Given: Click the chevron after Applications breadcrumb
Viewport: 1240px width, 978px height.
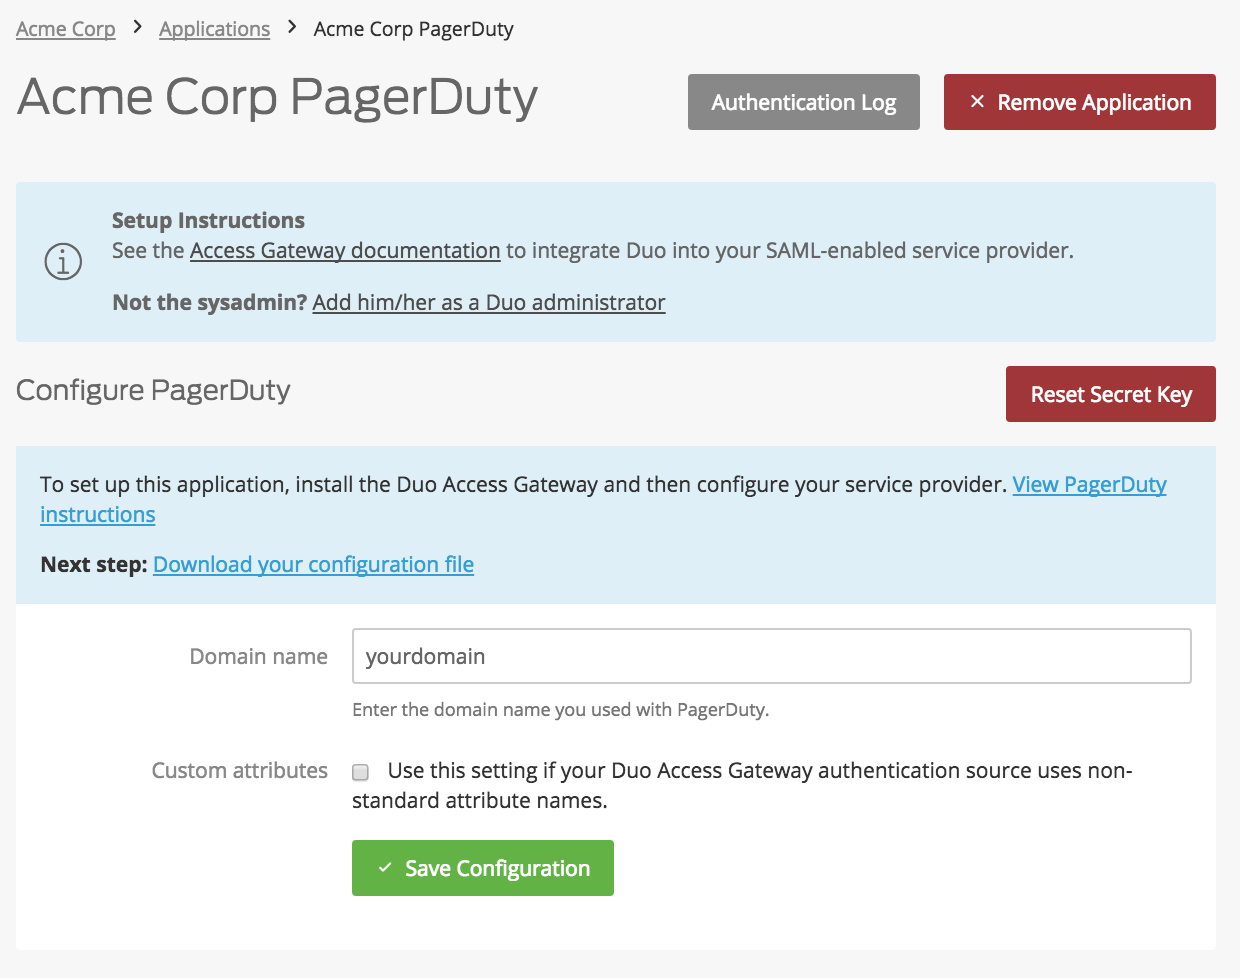Looking at the screenshot, I should click(290, 29).
